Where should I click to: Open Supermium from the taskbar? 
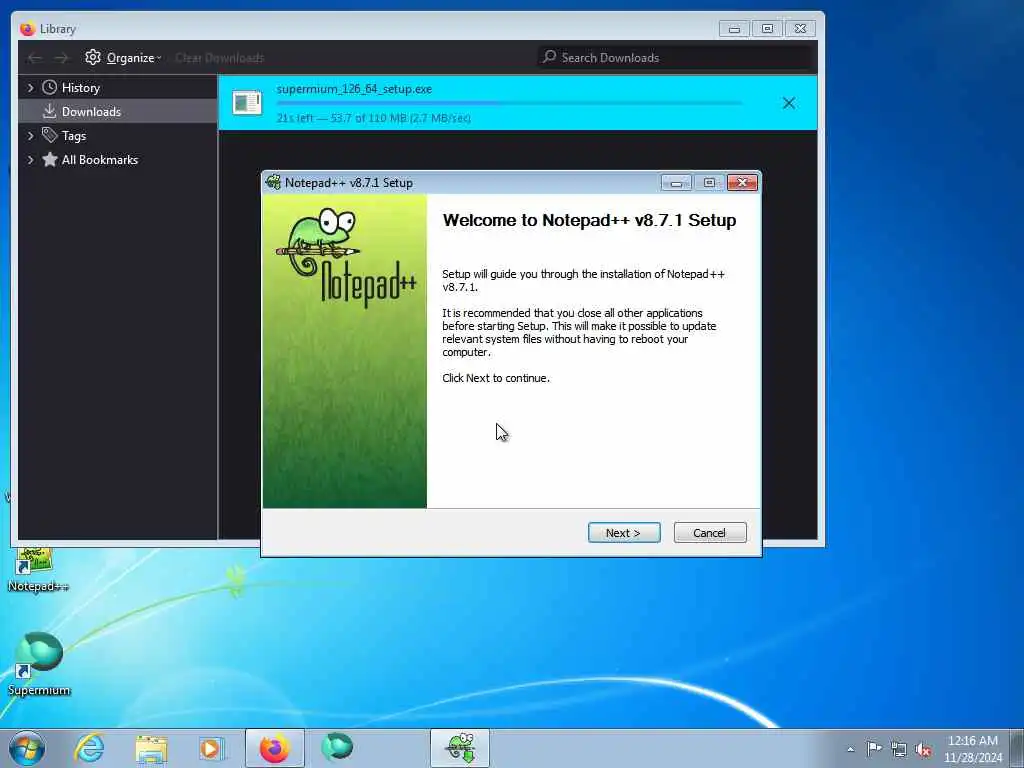point(337,748)
